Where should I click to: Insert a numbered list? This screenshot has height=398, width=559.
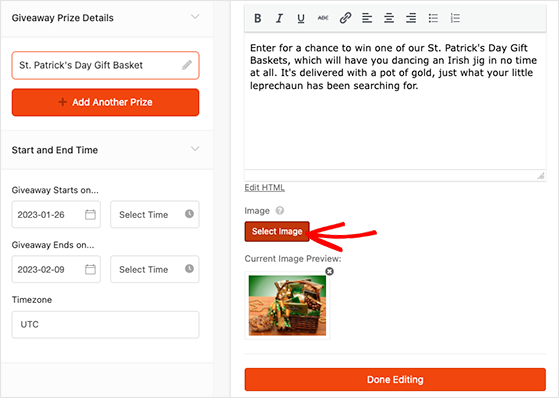(x=455, y=18)
